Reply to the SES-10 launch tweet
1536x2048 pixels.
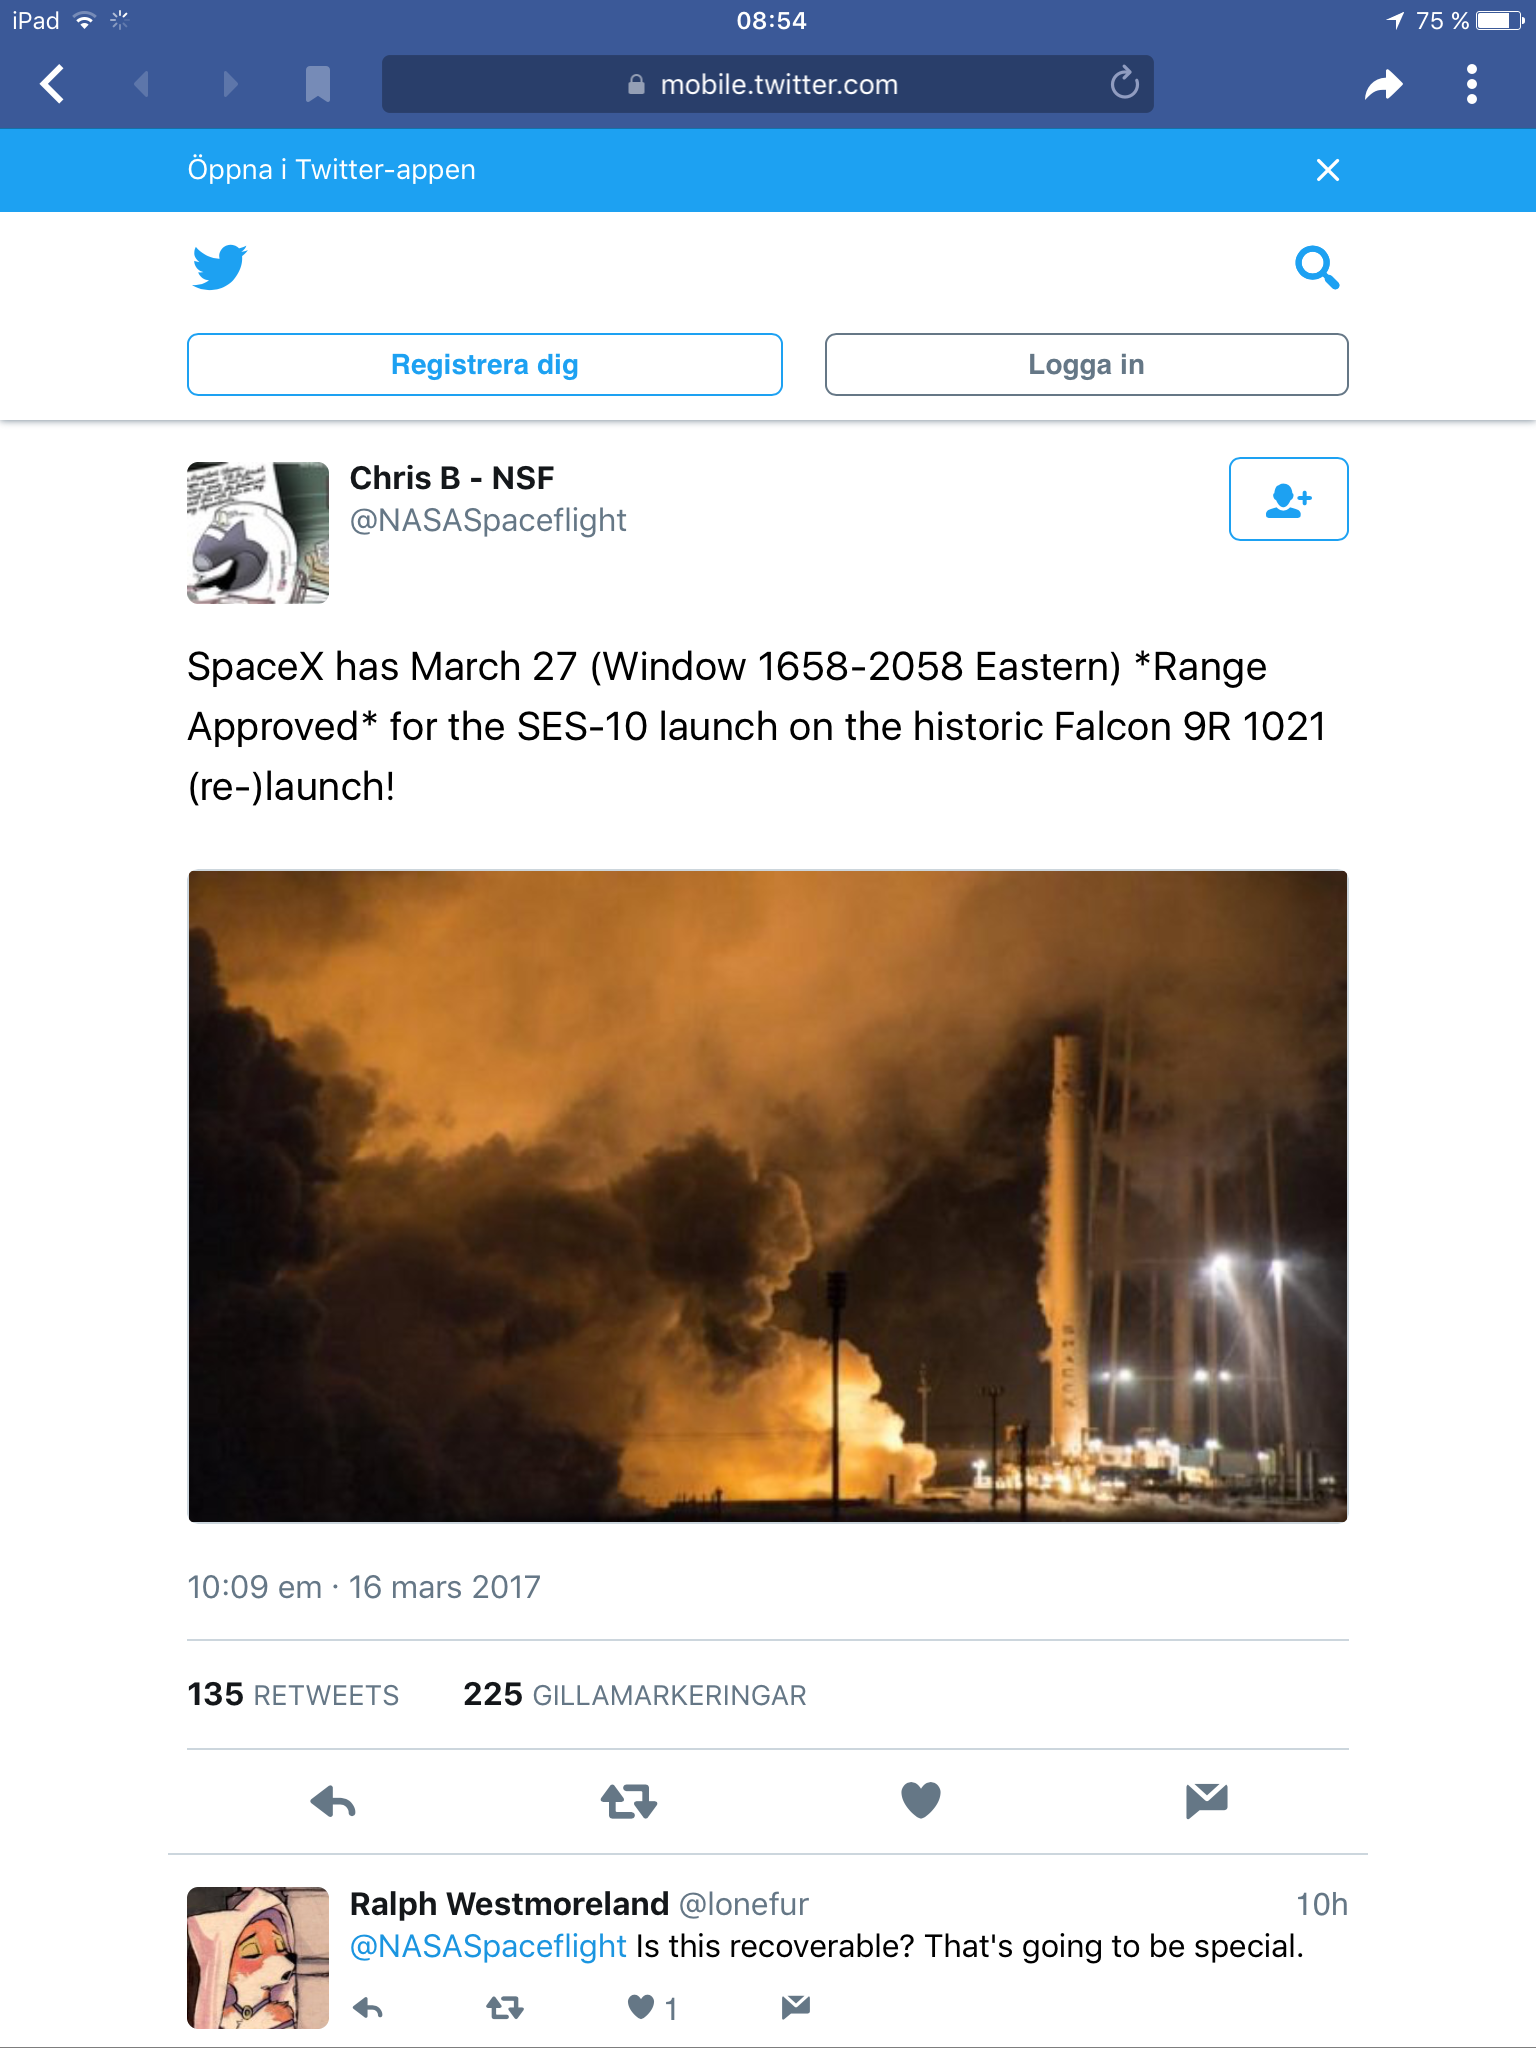[333, 1800]
